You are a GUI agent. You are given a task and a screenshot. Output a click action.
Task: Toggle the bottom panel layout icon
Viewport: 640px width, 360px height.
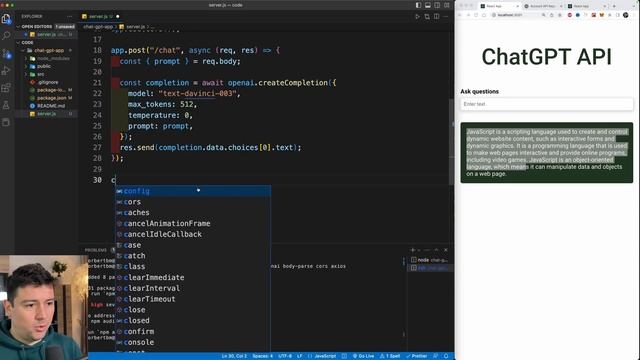(x=428, y=5)
